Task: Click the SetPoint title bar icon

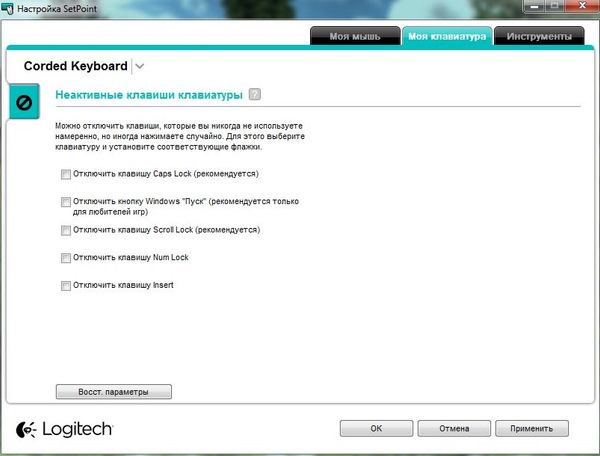Action: coord(7,8)
